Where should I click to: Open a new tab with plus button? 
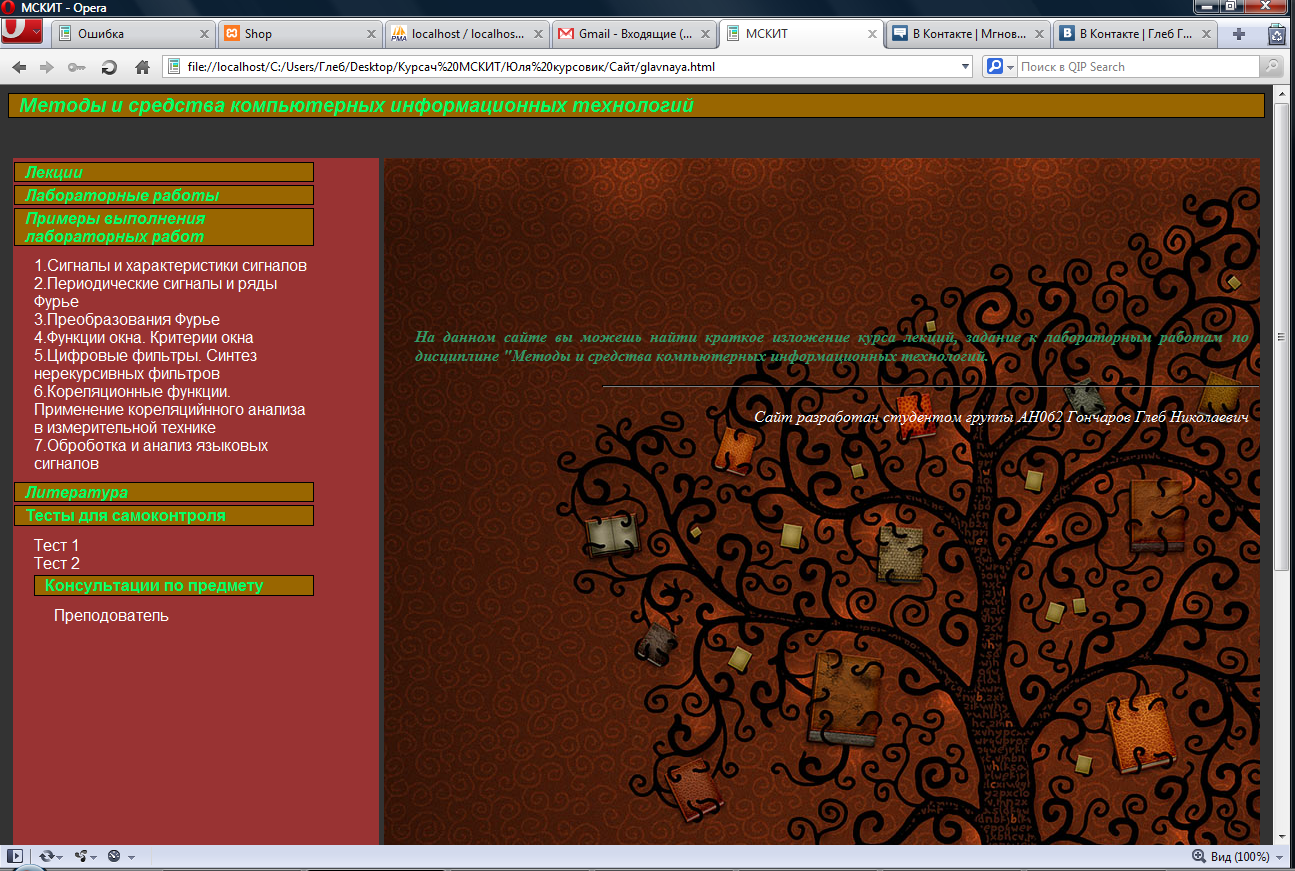1239,33
